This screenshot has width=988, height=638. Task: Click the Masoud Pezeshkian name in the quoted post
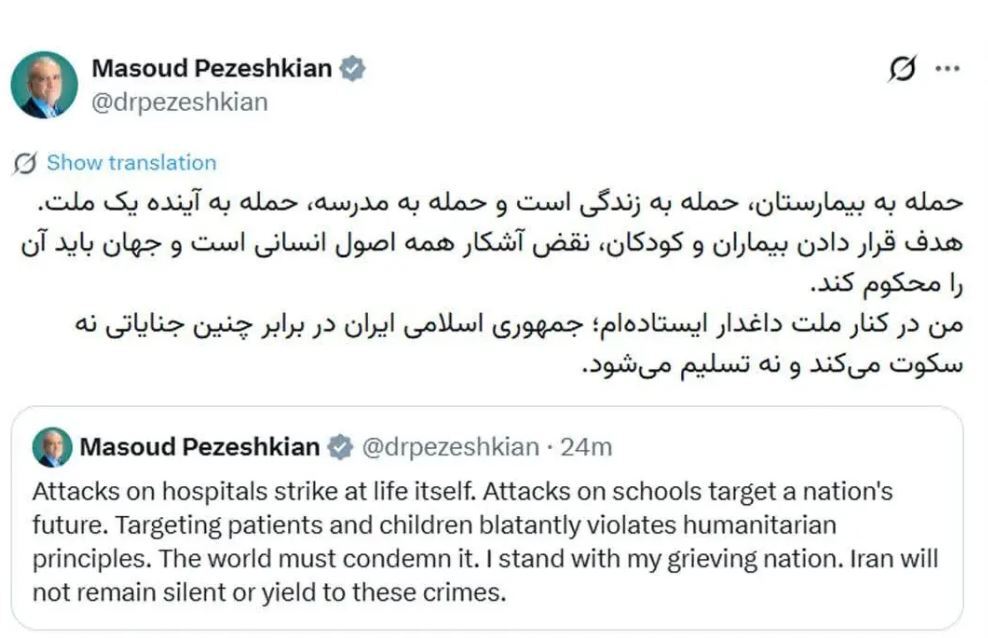point(200,447)
